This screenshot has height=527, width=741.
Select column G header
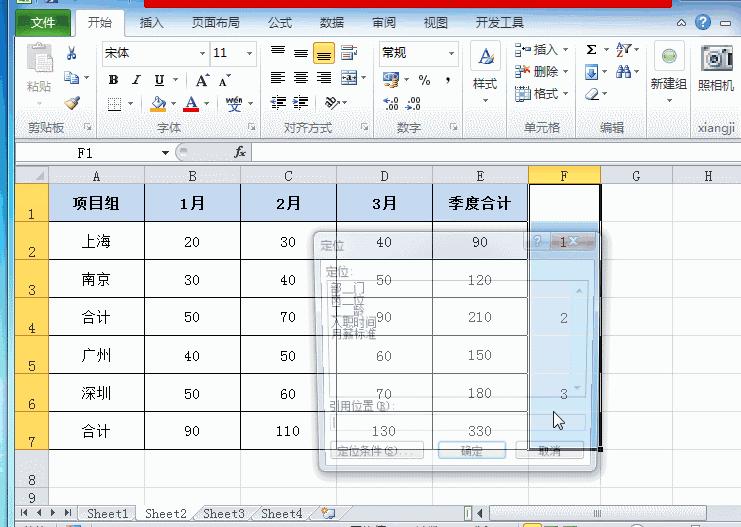click(x=636, y=176)
